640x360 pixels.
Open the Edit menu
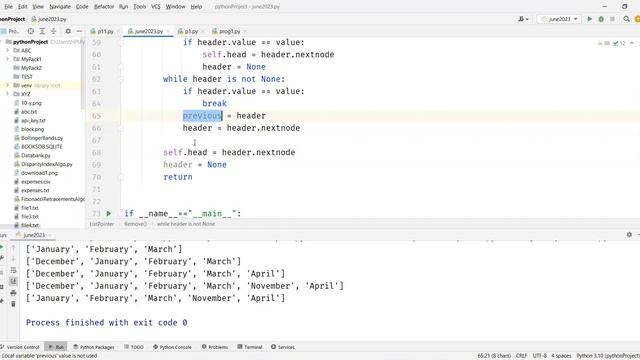(23, 7)
